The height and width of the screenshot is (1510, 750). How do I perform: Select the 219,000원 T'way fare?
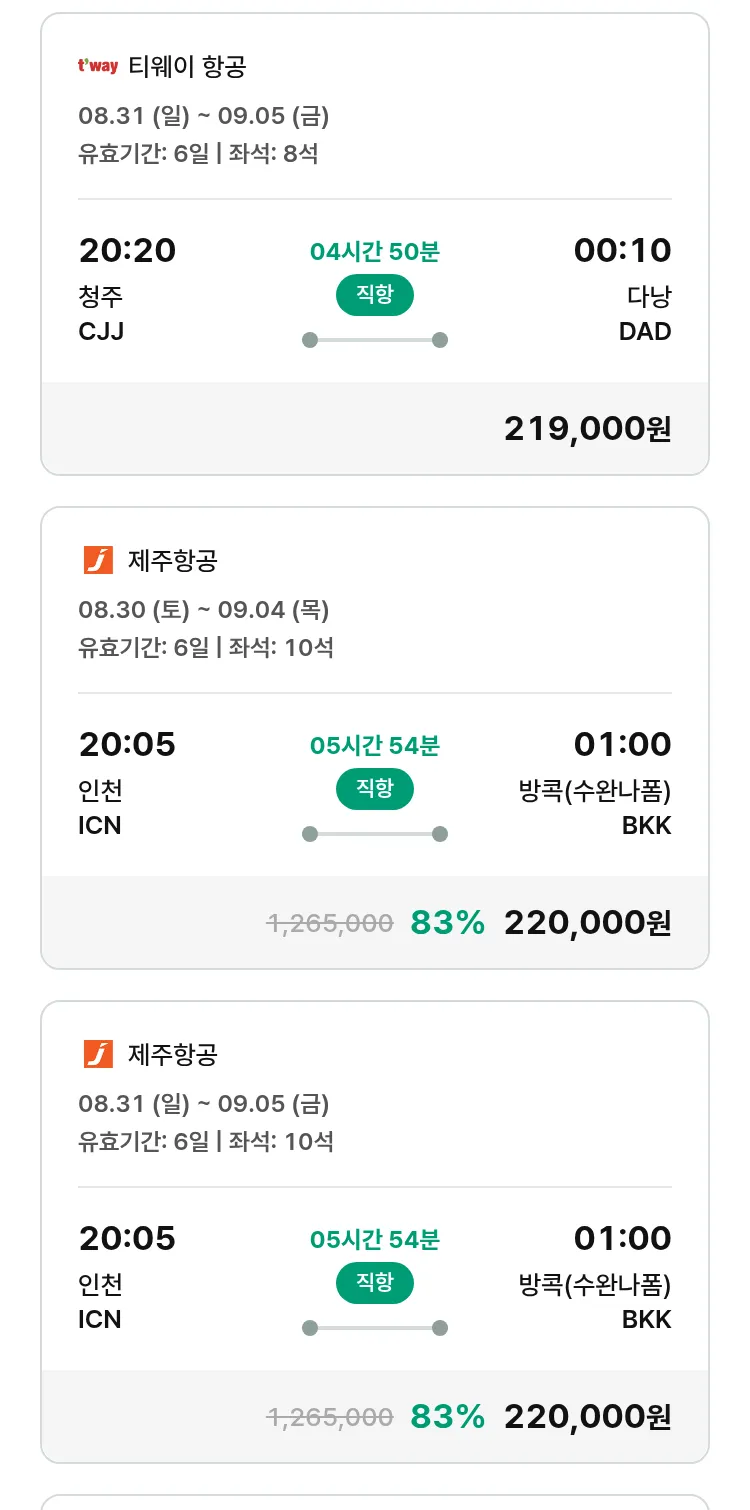(587, 429)
